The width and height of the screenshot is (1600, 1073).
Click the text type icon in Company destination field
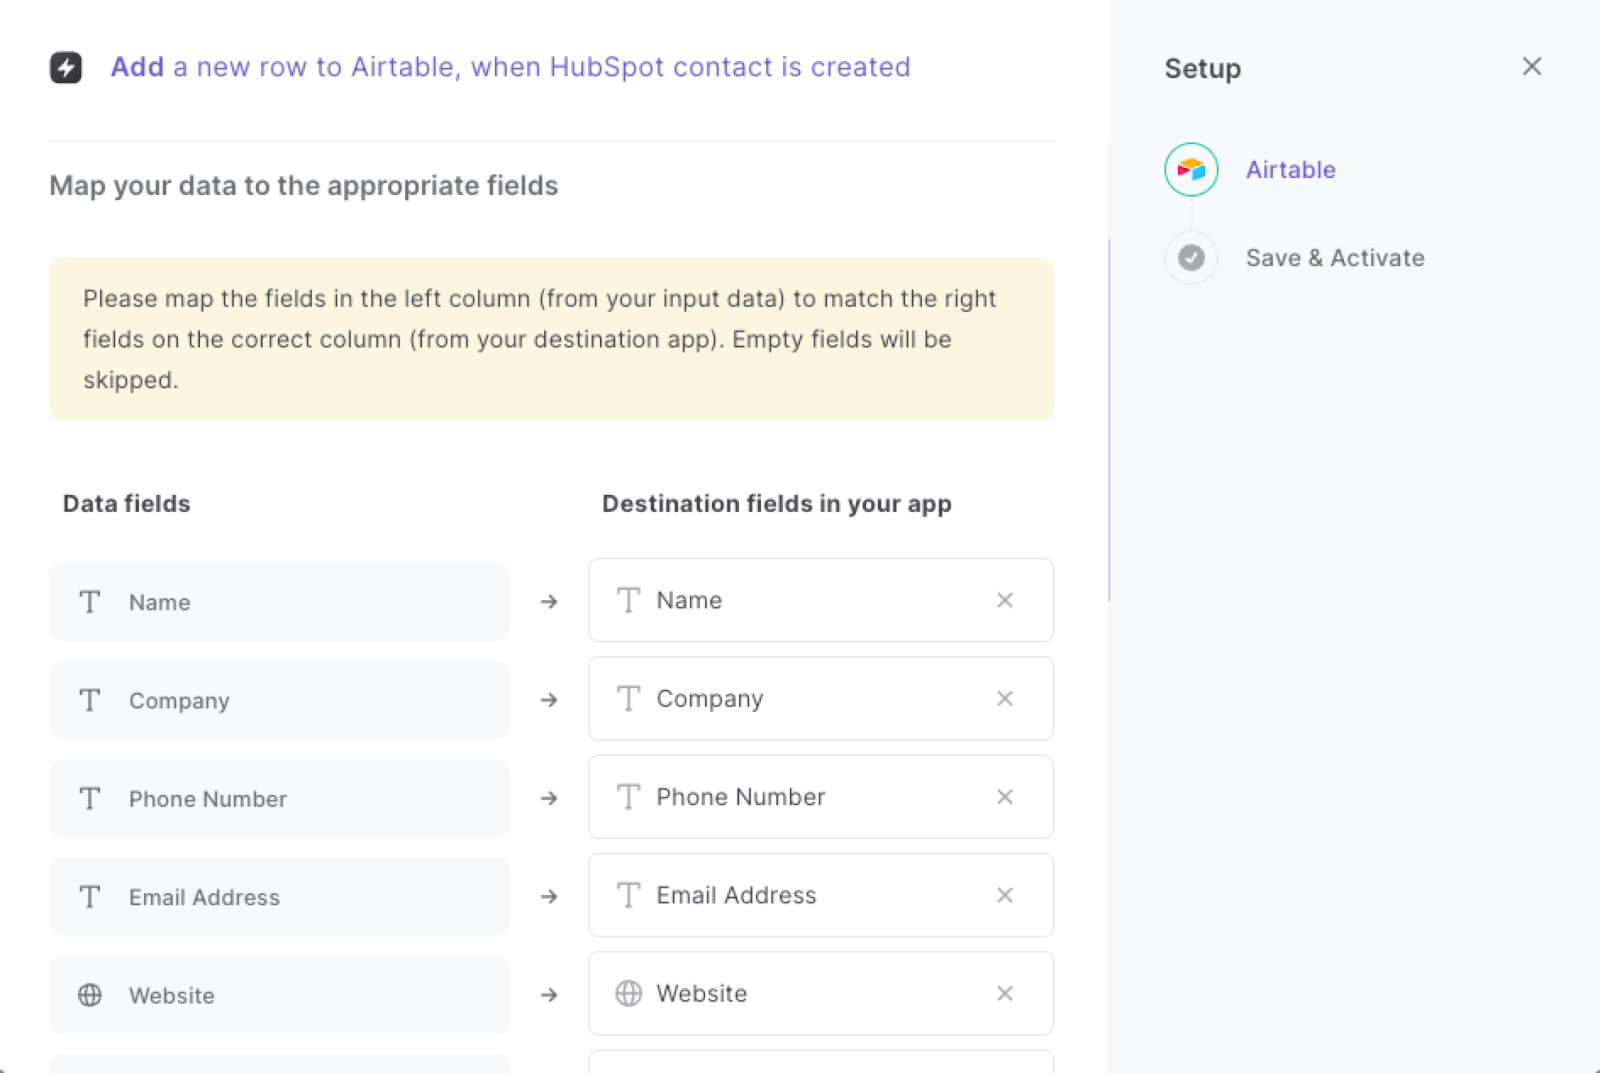[628, 698]
